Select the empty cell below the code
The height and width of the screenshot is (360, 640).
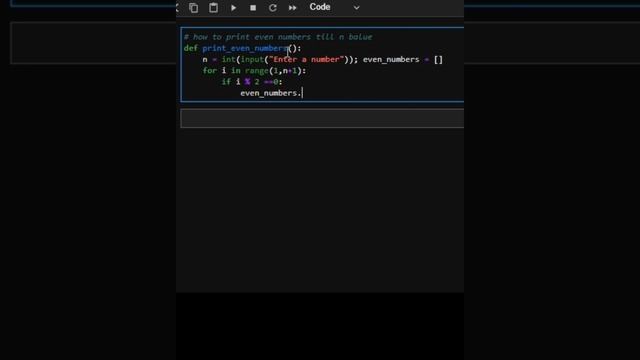point(322,118)
